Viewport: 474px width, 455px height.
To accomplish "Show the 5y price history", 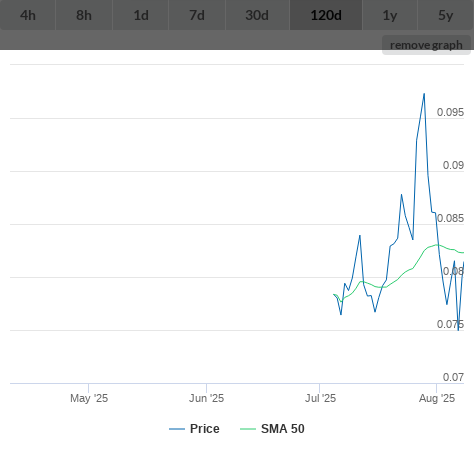I will tap(446, 15).
